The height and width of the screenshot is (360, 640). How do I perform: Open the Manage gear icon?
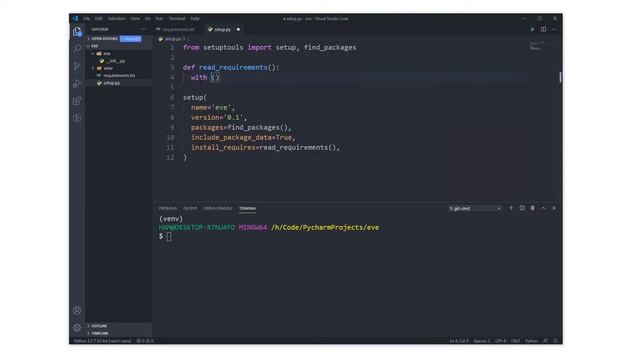click(77, 328)
